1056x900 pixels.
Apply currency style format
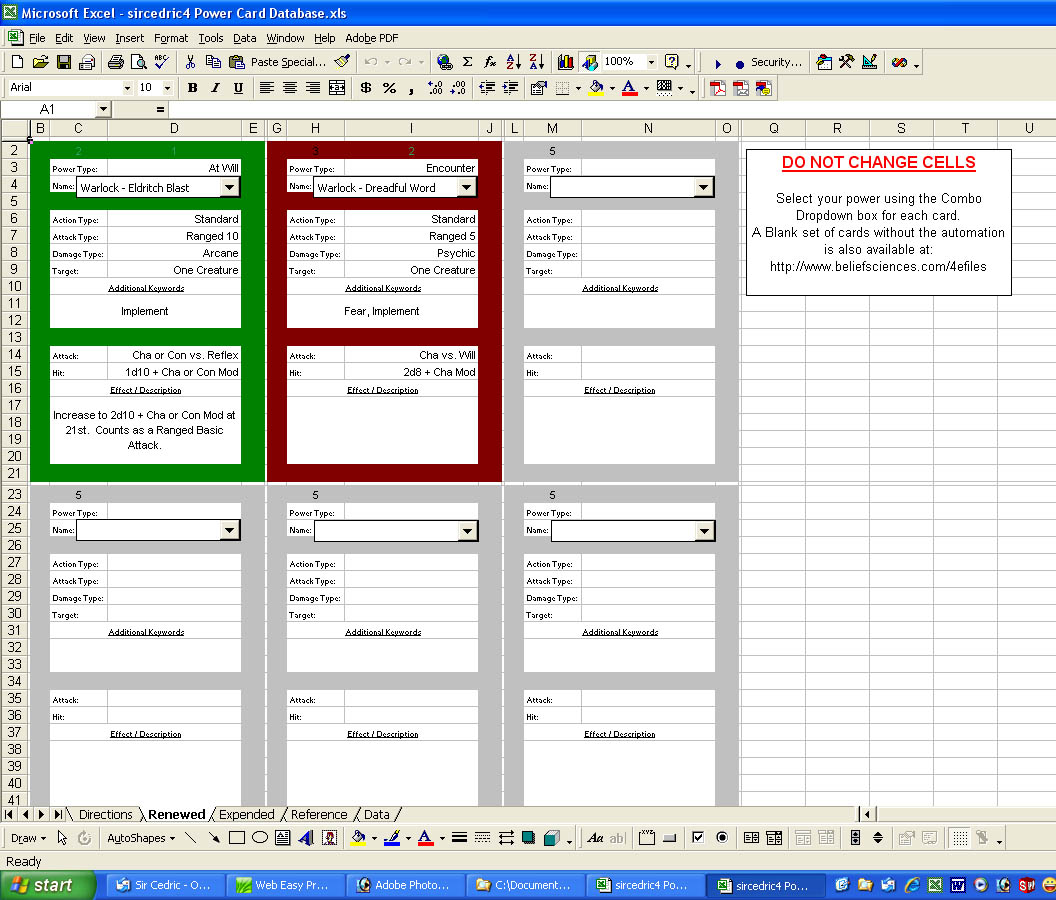point(366,88)
